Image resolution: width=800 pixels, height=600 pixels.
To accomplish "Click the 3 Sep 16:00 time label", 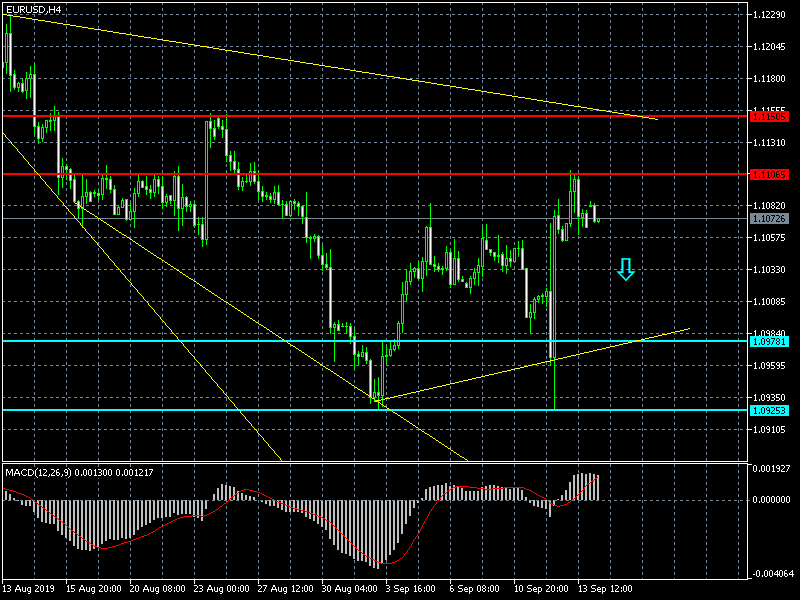I will point(411,589).
